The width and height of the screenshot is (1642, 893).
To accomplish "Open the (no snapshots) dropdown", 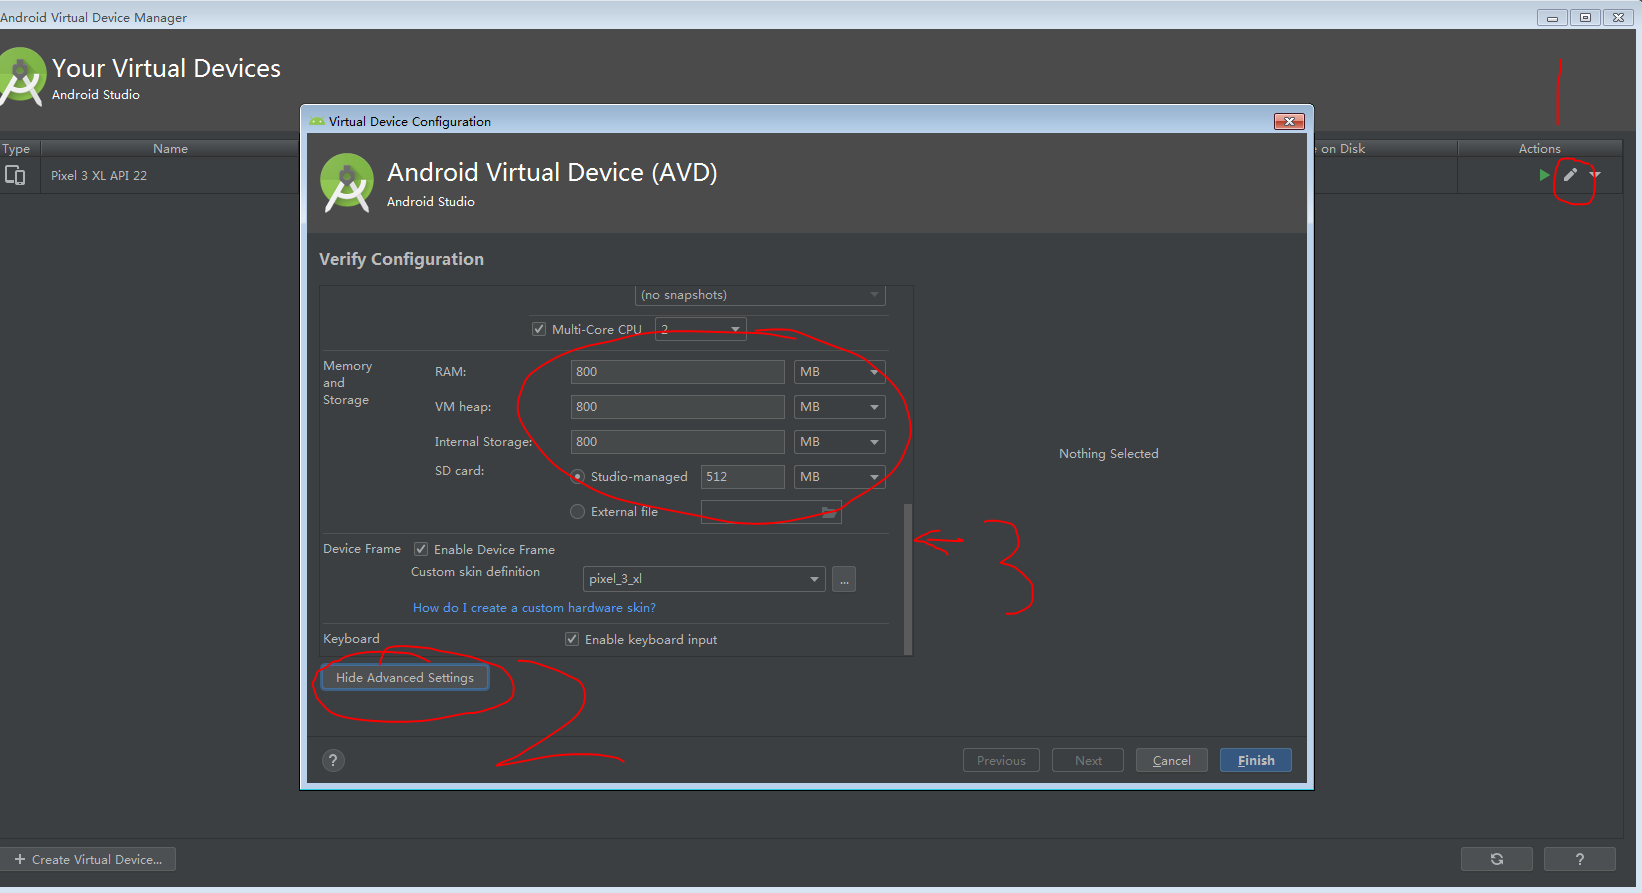I will pyautogui.click(x=760, y=295).
